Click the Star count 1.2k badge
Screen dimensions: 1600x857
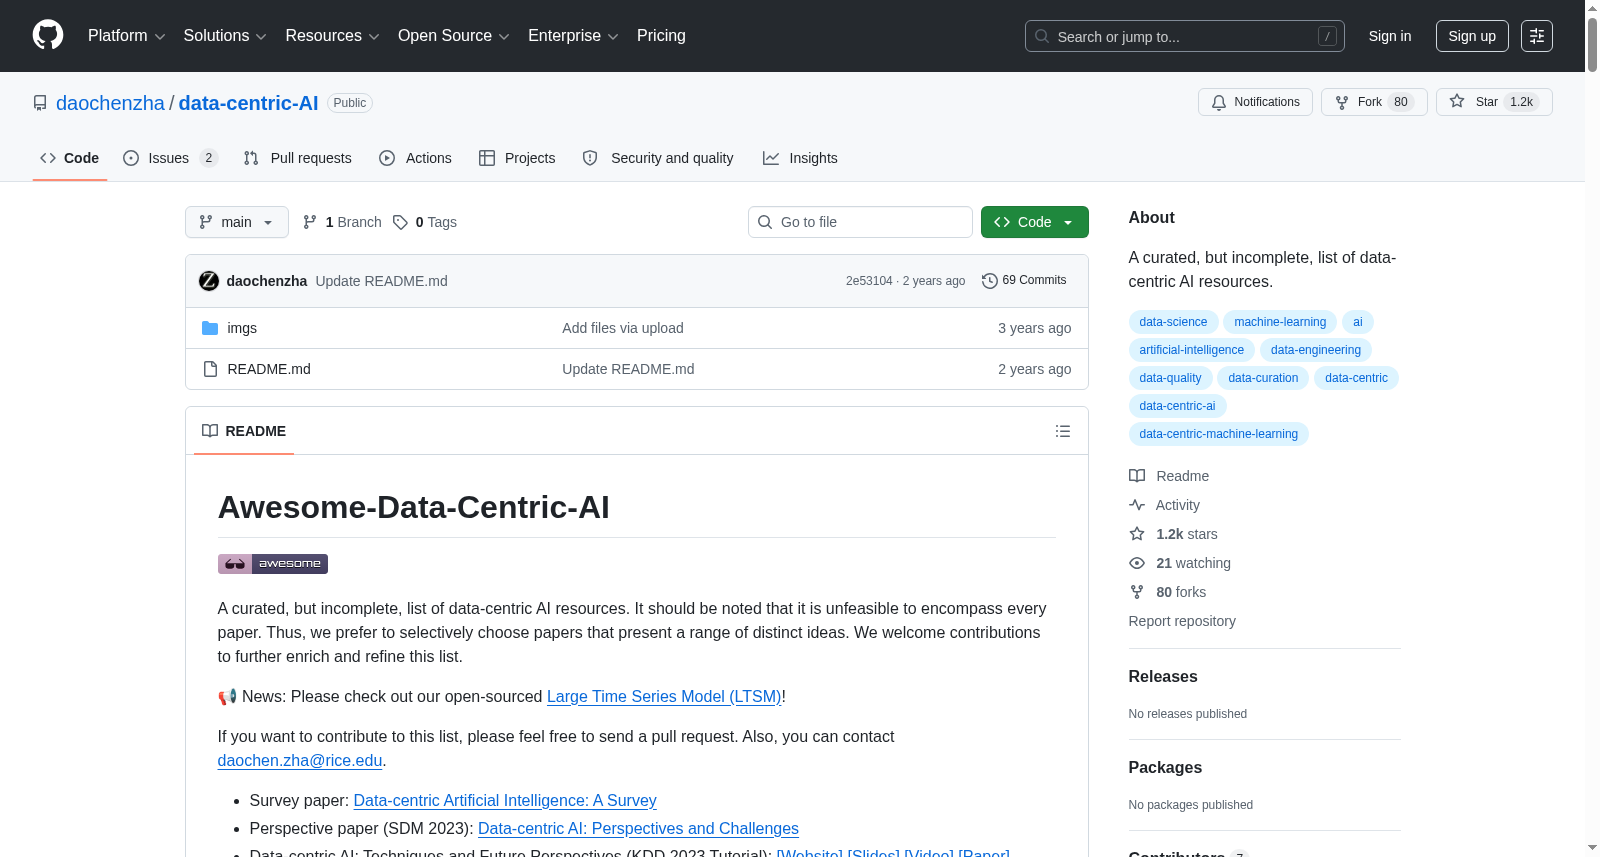(1521, 102)
